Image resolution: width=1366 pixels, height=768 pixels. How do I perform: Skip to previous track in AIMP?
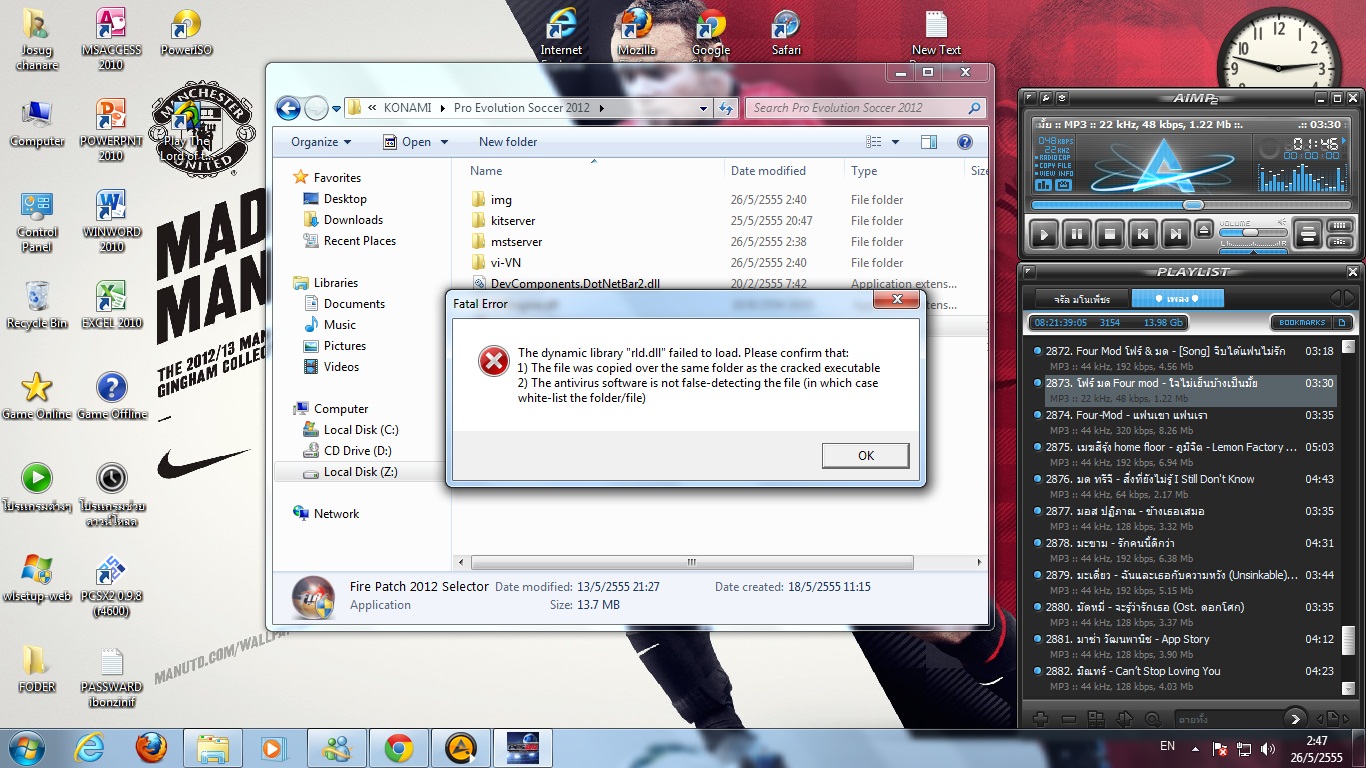pos(1142,236)
